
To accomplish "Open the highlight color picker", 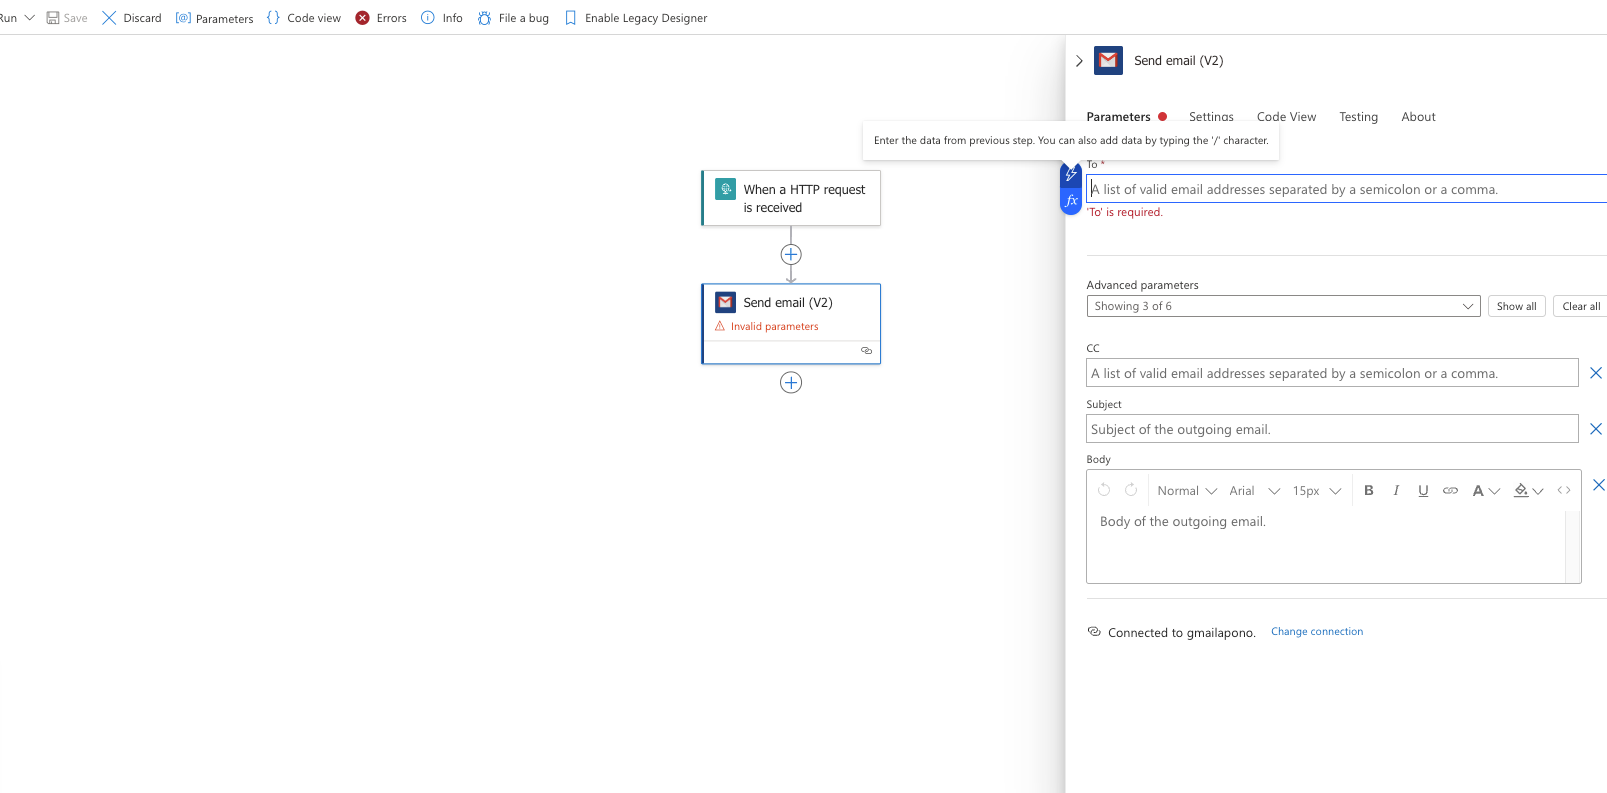I will pyautogui.click(x=1527, y=490).
